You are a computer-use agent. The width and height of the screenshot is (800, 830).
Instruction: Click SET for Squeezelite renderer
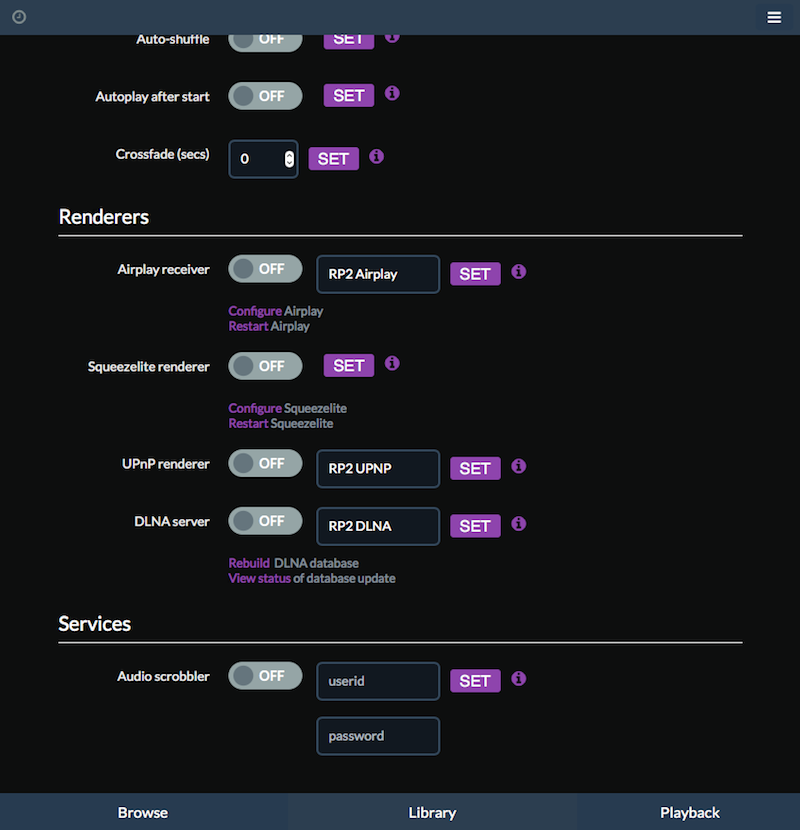349,366
